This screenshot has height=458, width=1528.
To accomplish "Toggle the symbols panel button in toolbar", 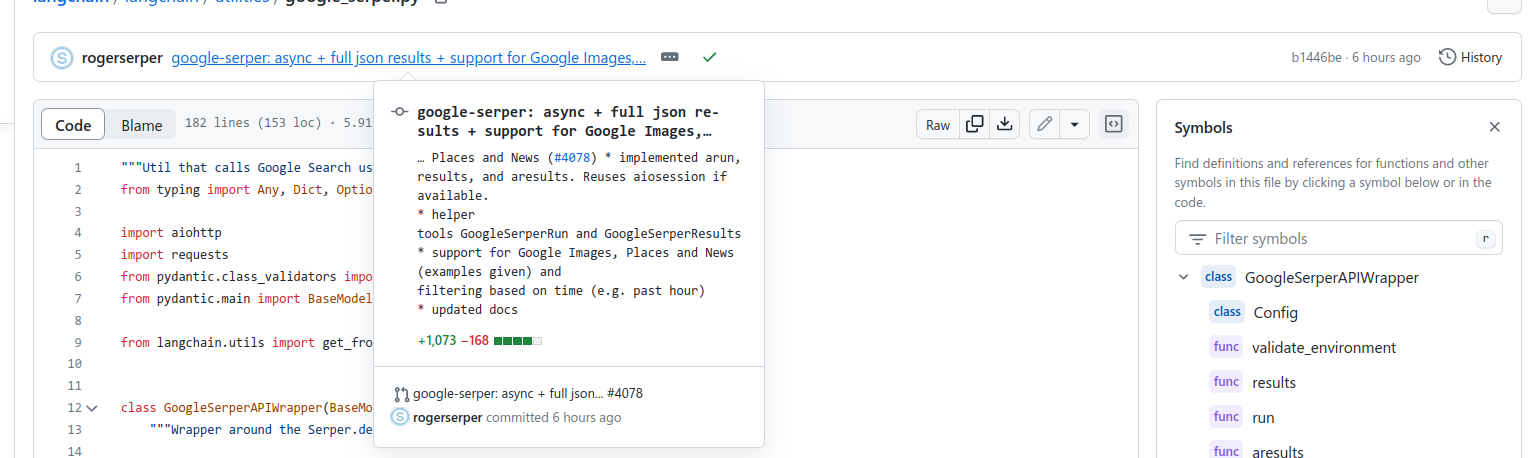I will pyautogui.click(x=1113, y=125).
